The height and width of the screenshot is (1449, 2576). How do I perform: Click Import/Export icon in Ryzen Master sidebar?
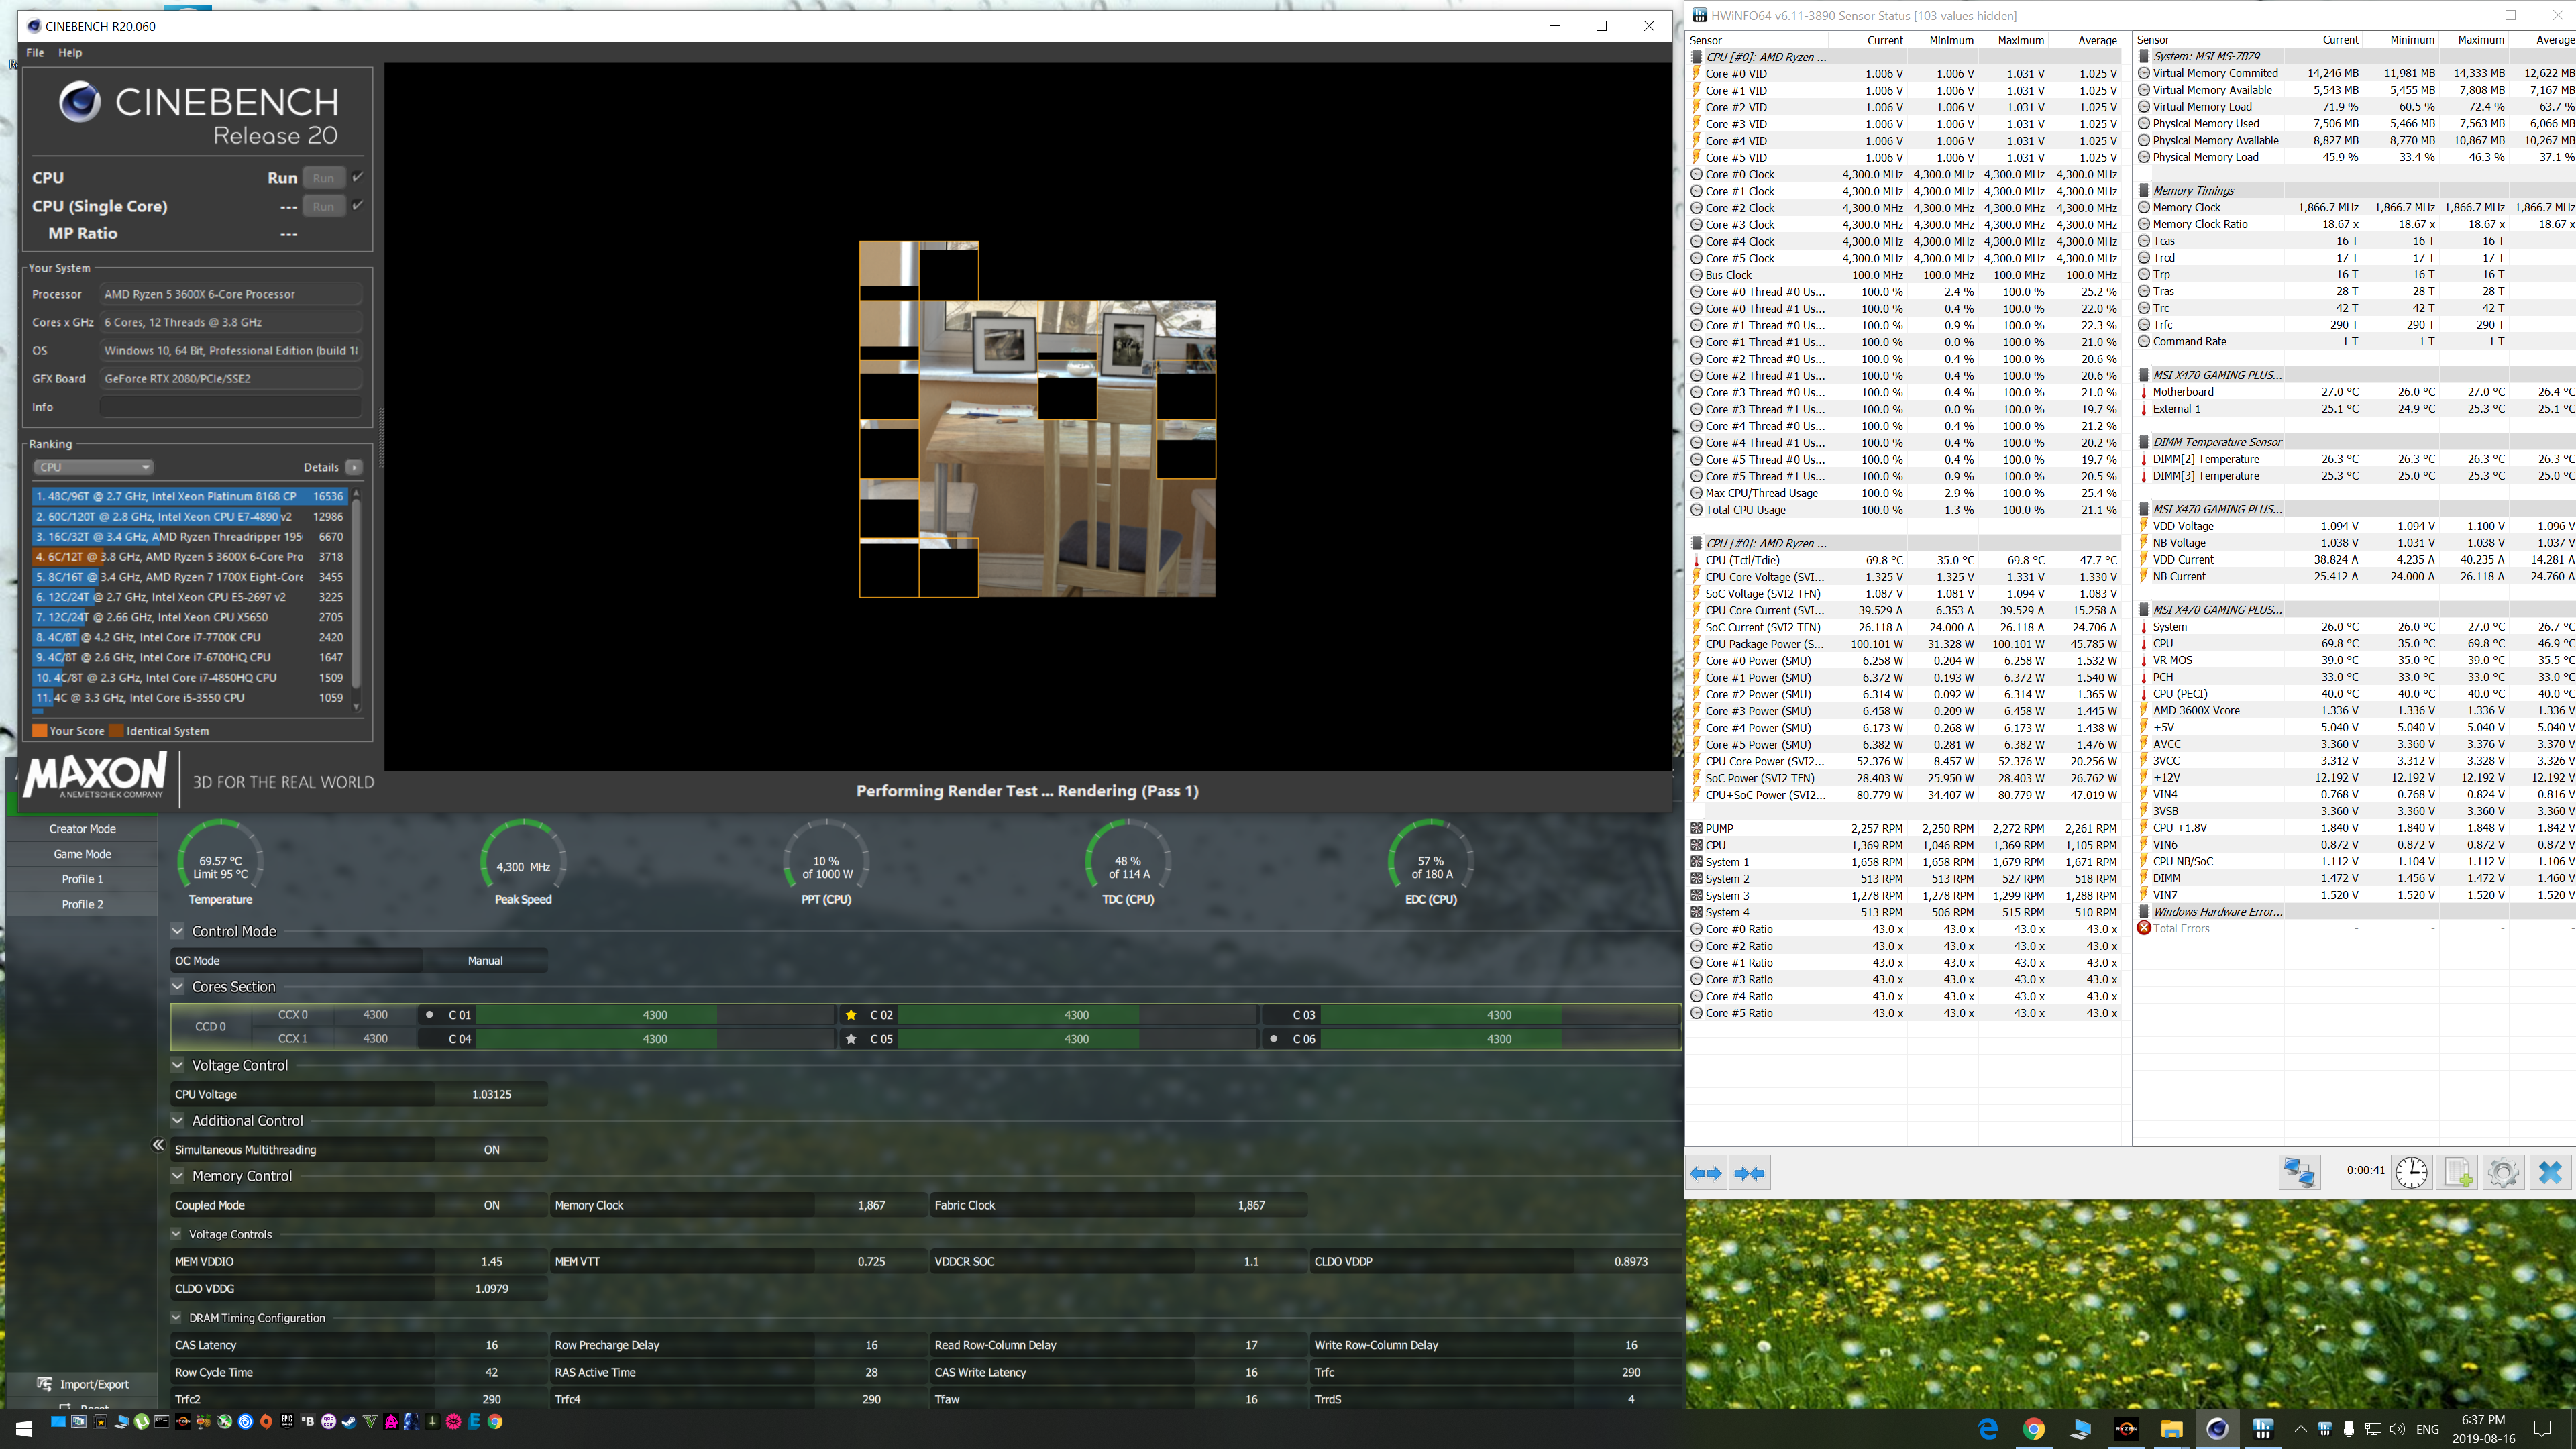click(44, 1384)
